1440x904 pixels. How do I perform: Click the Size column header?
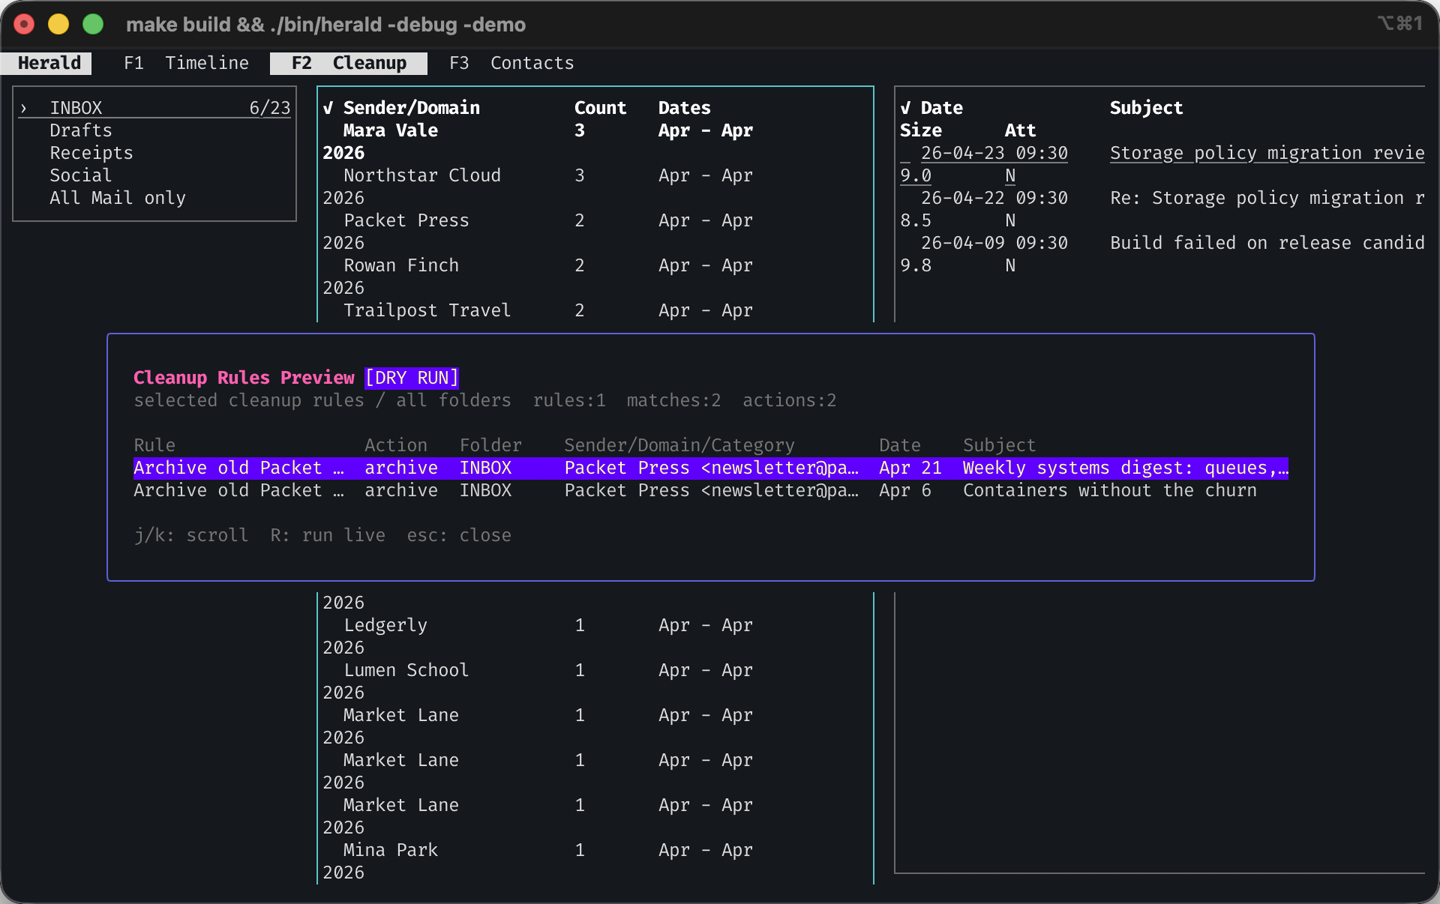[x=921, y=130]
